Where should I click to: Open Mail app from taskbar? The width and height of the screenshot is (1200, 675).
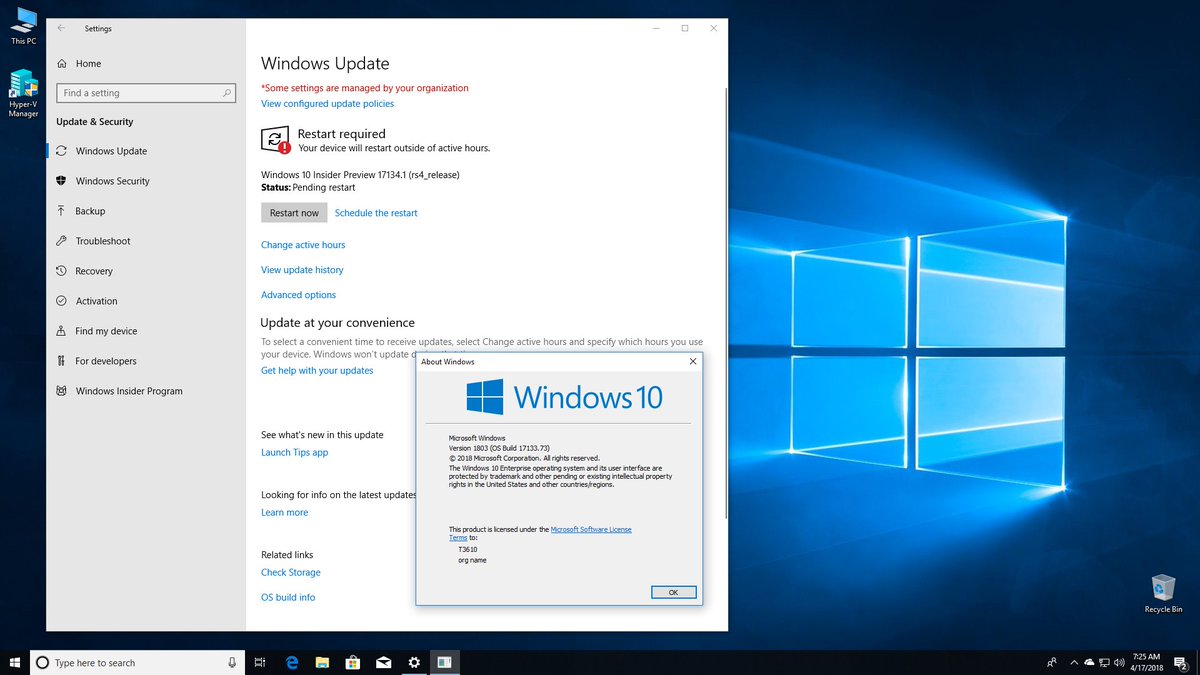coord(383,662)
